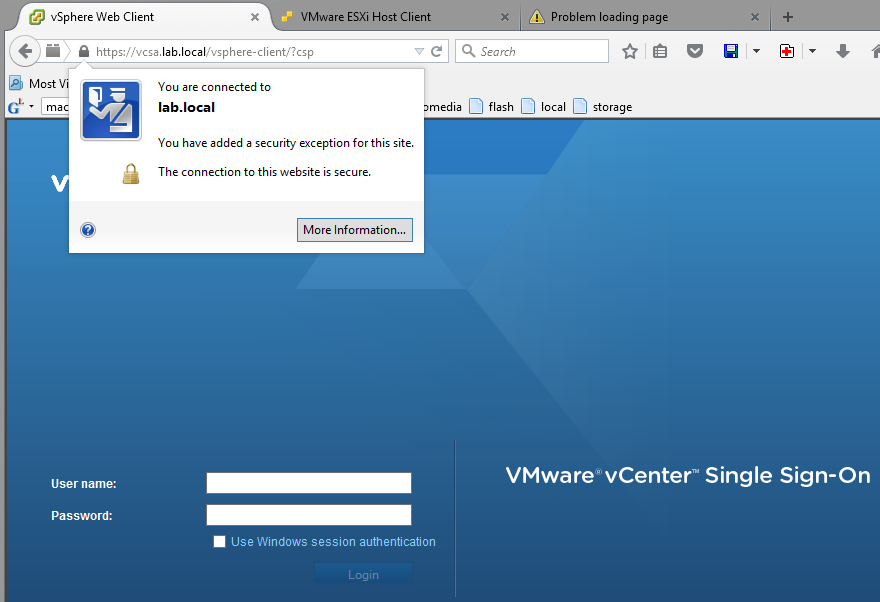Enable Use Windows session authentication checkbox
The height and width of the screenshot is (602, 880).
[x=219, y=541]
